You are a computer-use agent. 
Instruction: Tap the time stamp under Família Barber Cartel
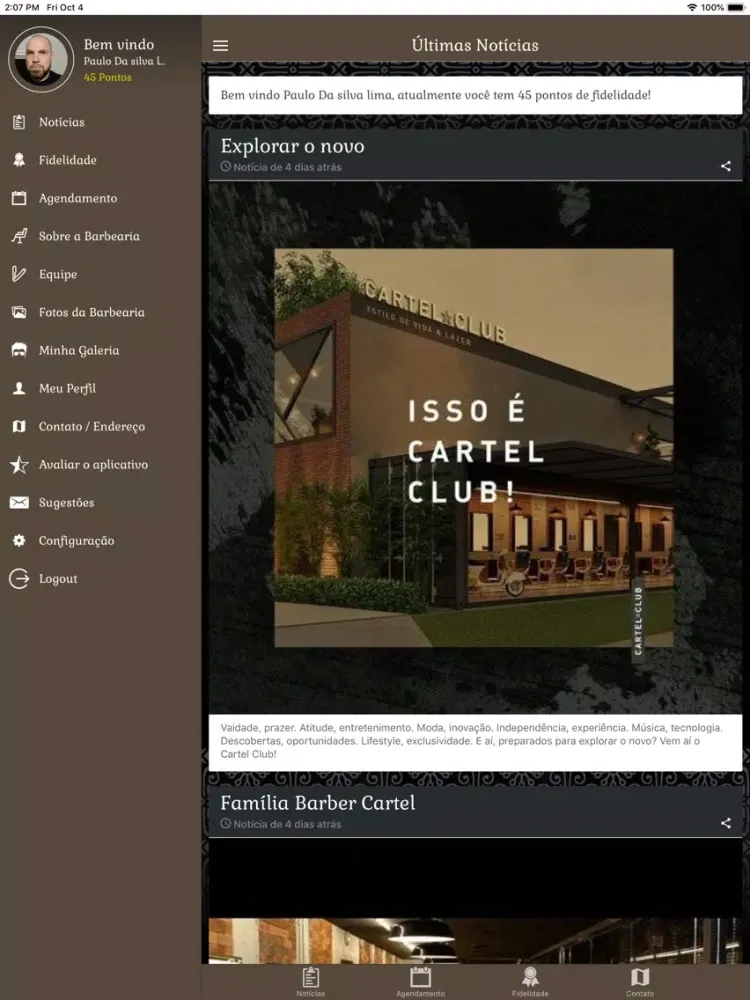[281, 824]
